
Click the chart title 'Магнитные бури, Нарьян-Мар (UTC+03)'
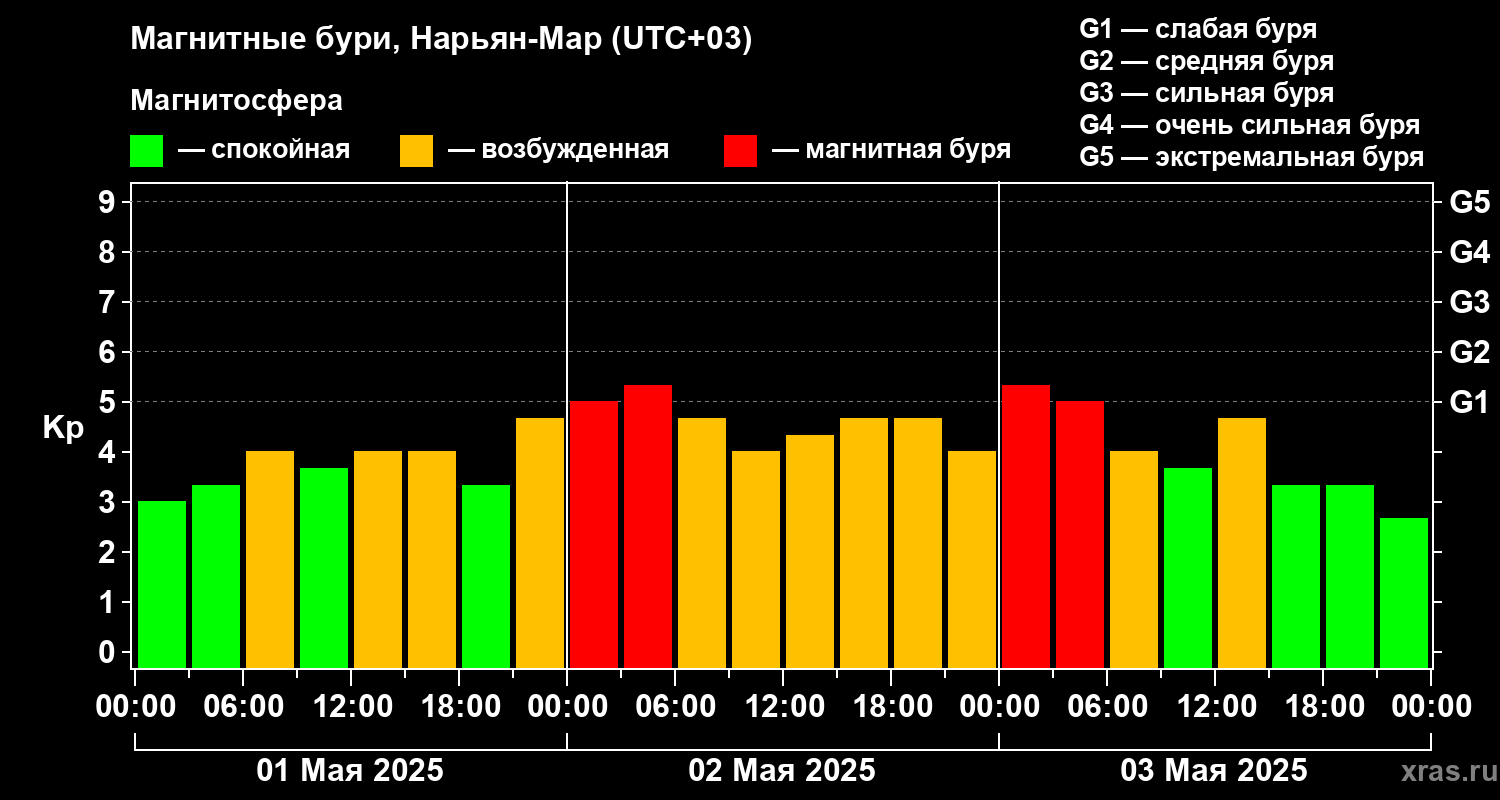tap(441, 39)
